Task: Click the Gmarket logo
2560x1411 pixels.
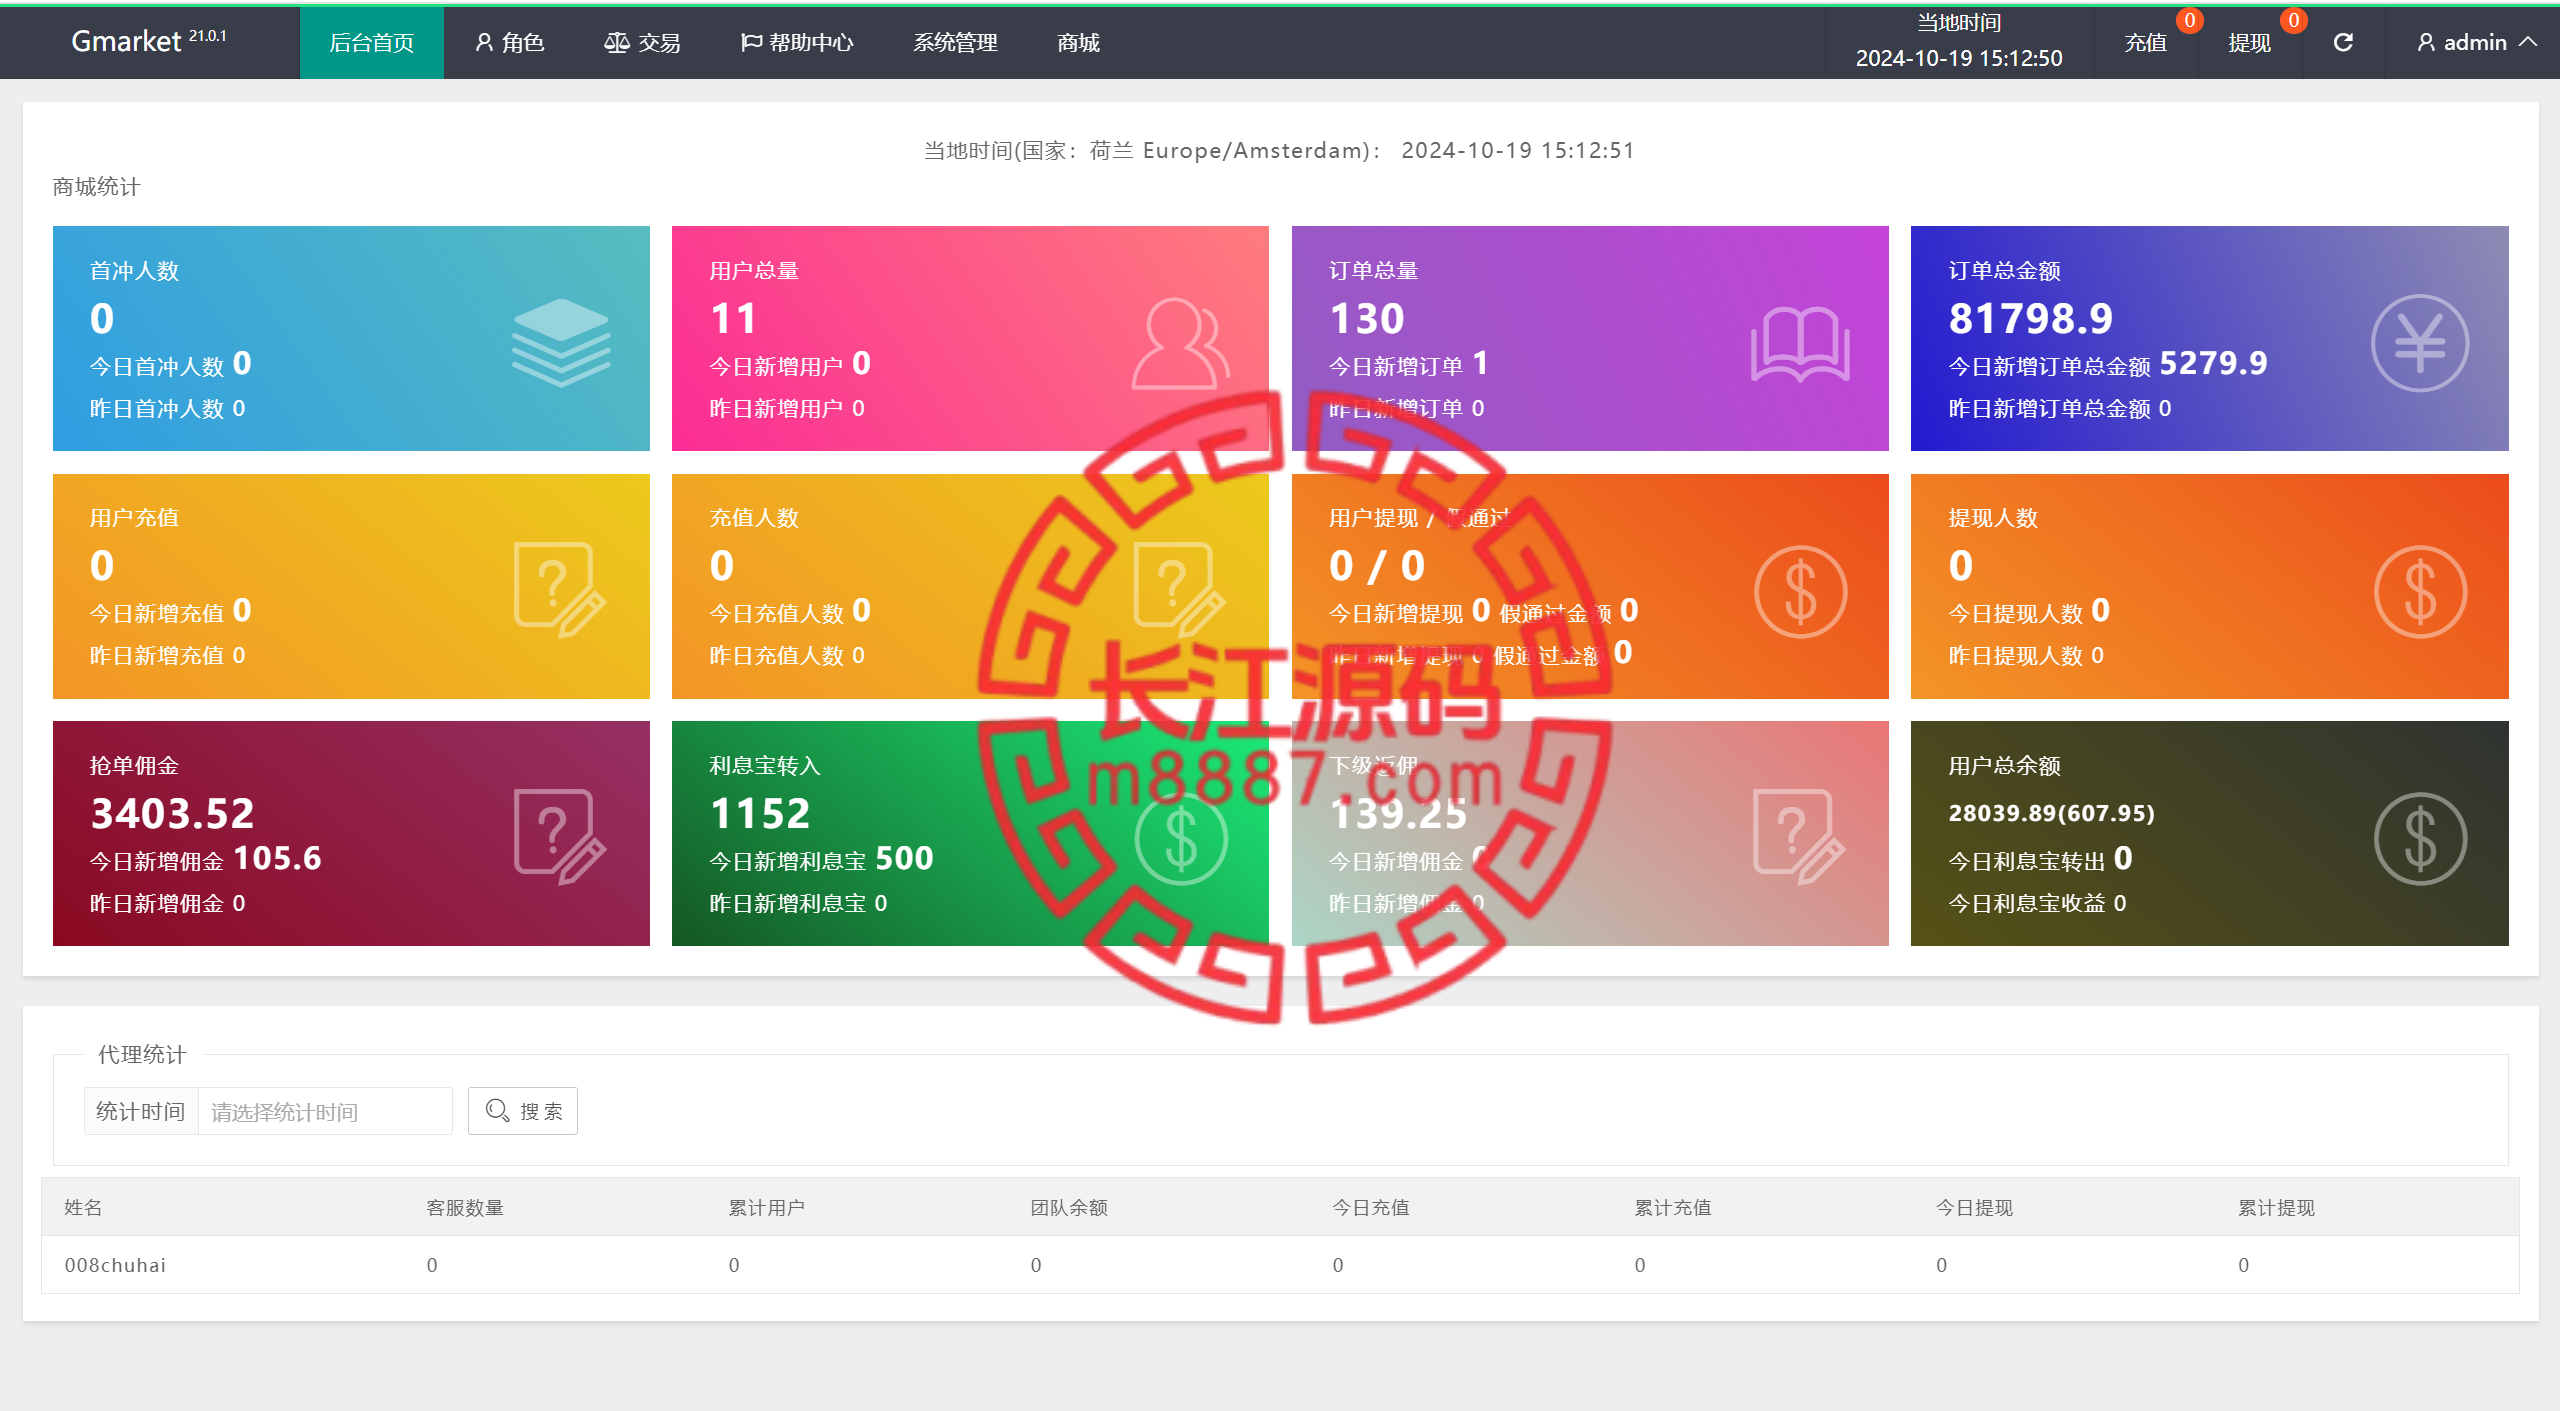Action: (x=148, y=41)
